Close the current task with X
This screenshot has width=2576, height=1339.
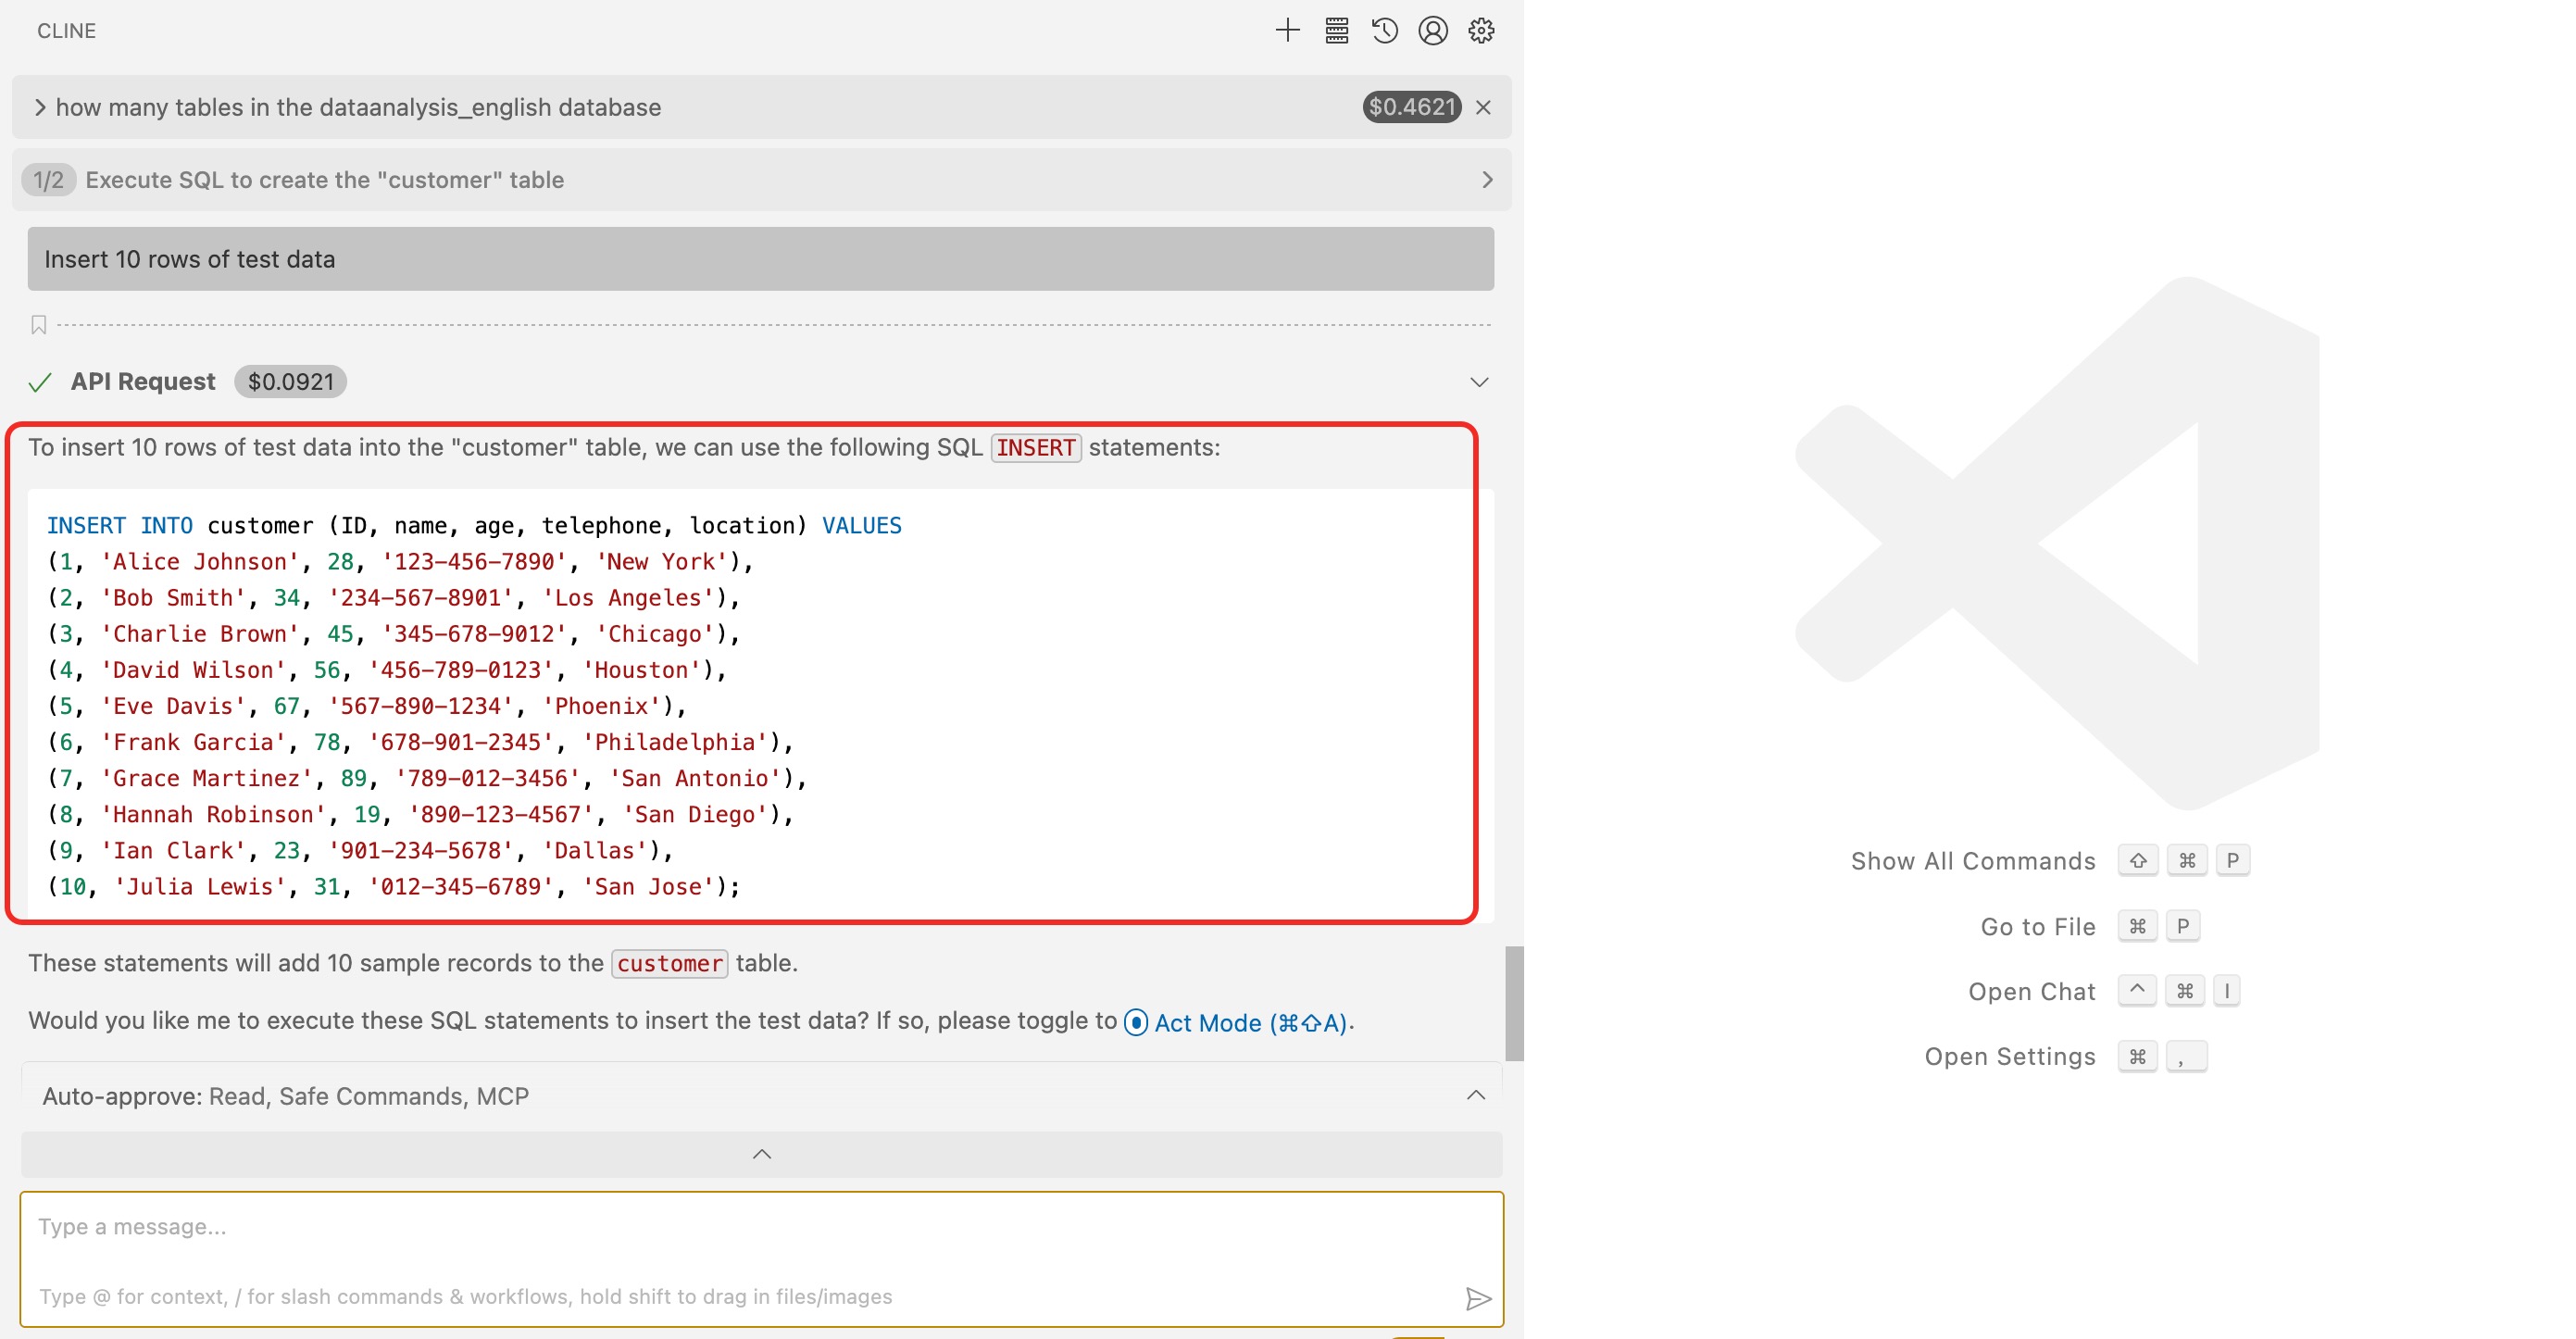(x=1483, y=107)
